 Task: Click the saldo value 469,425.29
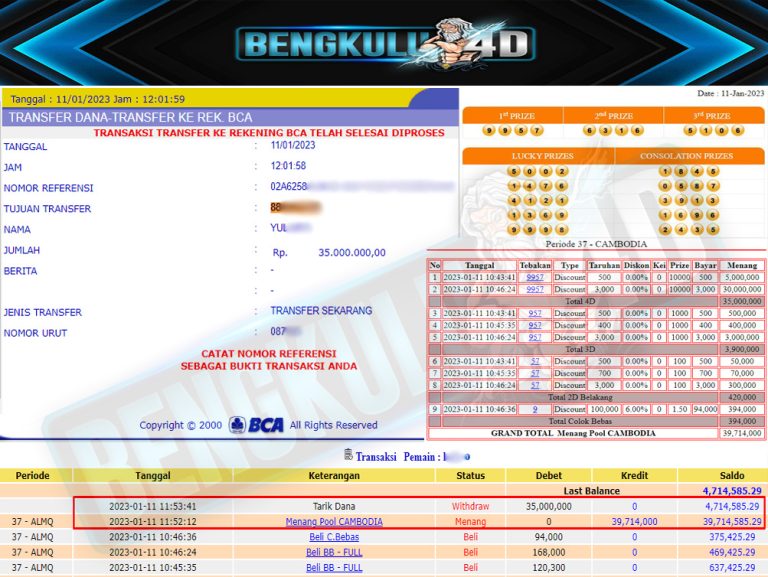pyautogui.click(x=732, y=552)
